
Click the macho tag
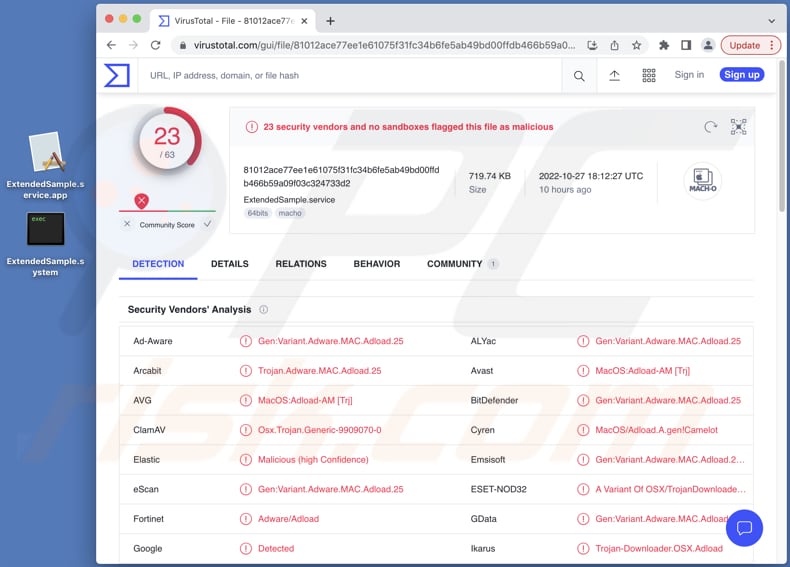point(290,213)
